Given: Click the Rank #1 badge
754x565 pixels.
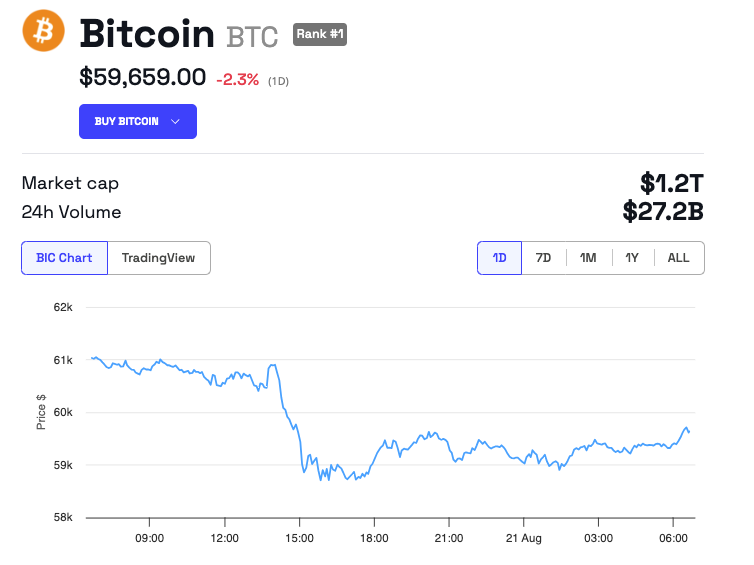Looking at the screenshot, I should click(x=320, y=34).
